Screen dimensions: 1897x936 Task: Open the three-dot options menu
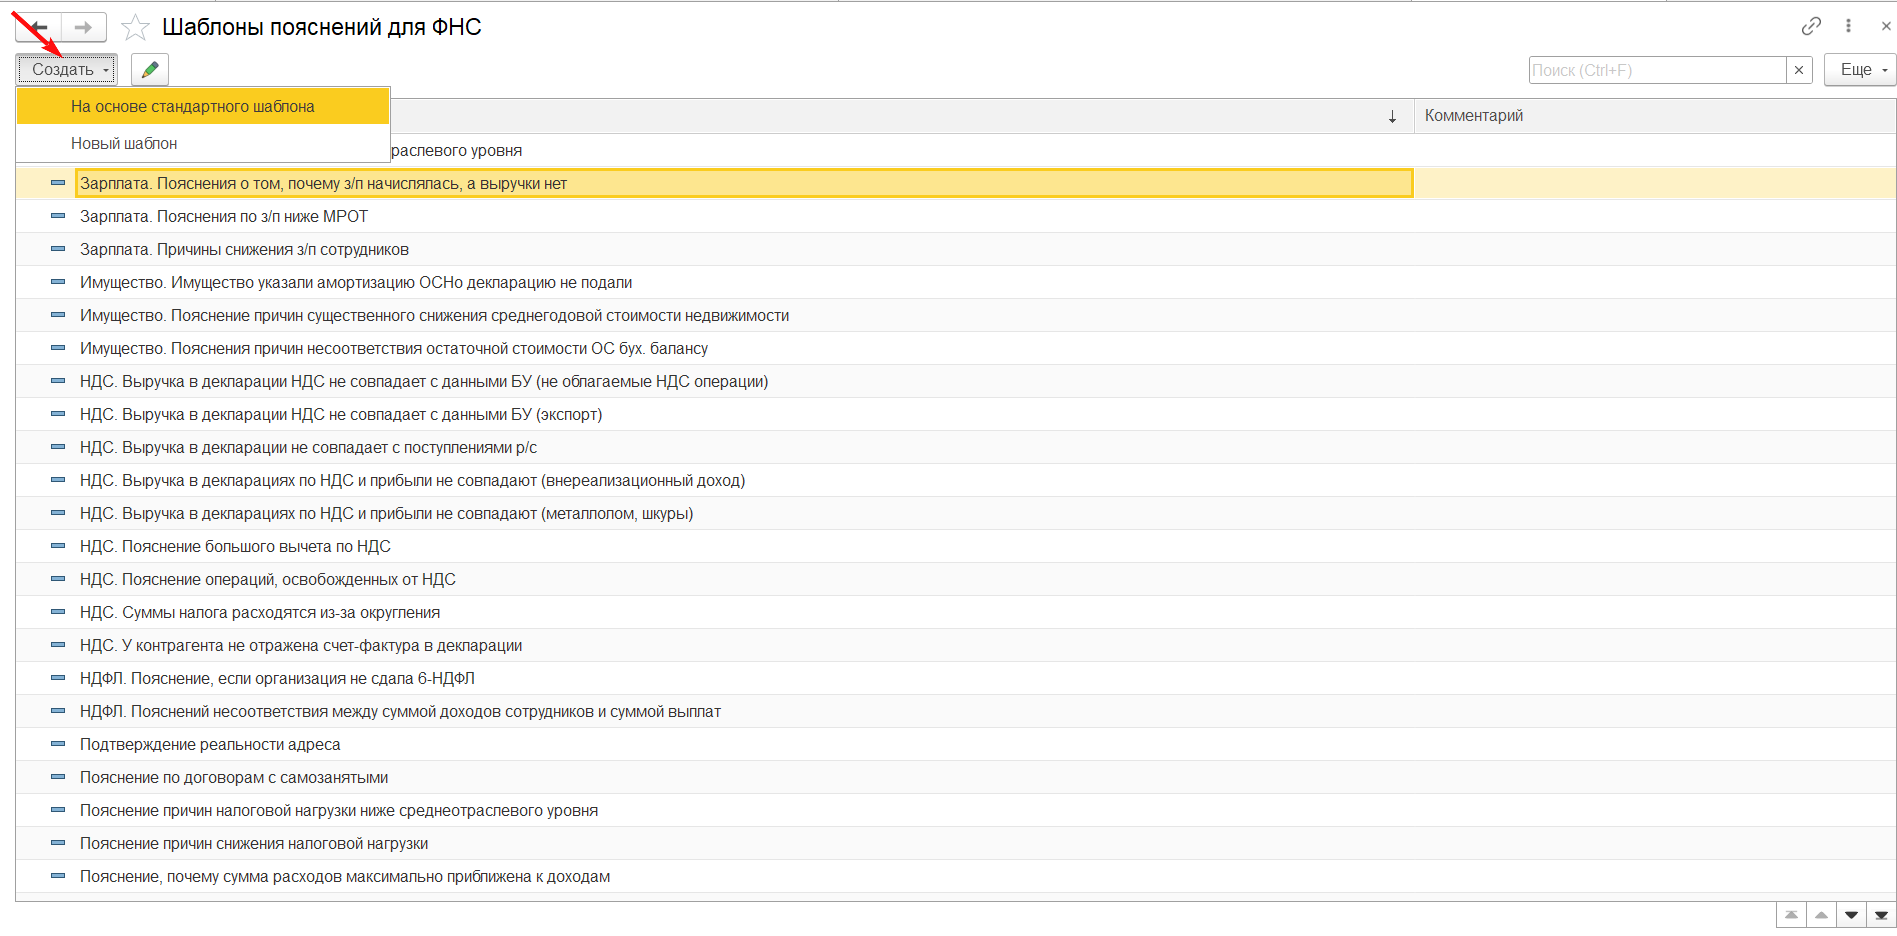pos(1848,26)
